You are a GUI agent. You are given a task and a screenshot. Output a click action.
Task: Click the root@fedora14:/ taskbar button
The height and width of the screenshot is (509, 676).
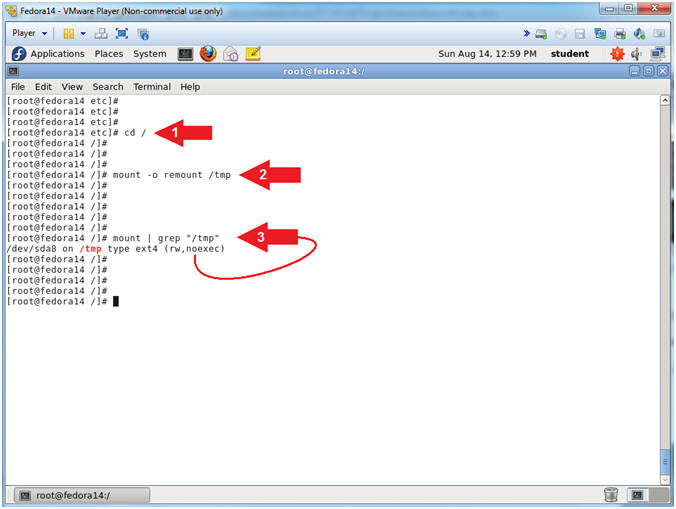pos(82,495)
